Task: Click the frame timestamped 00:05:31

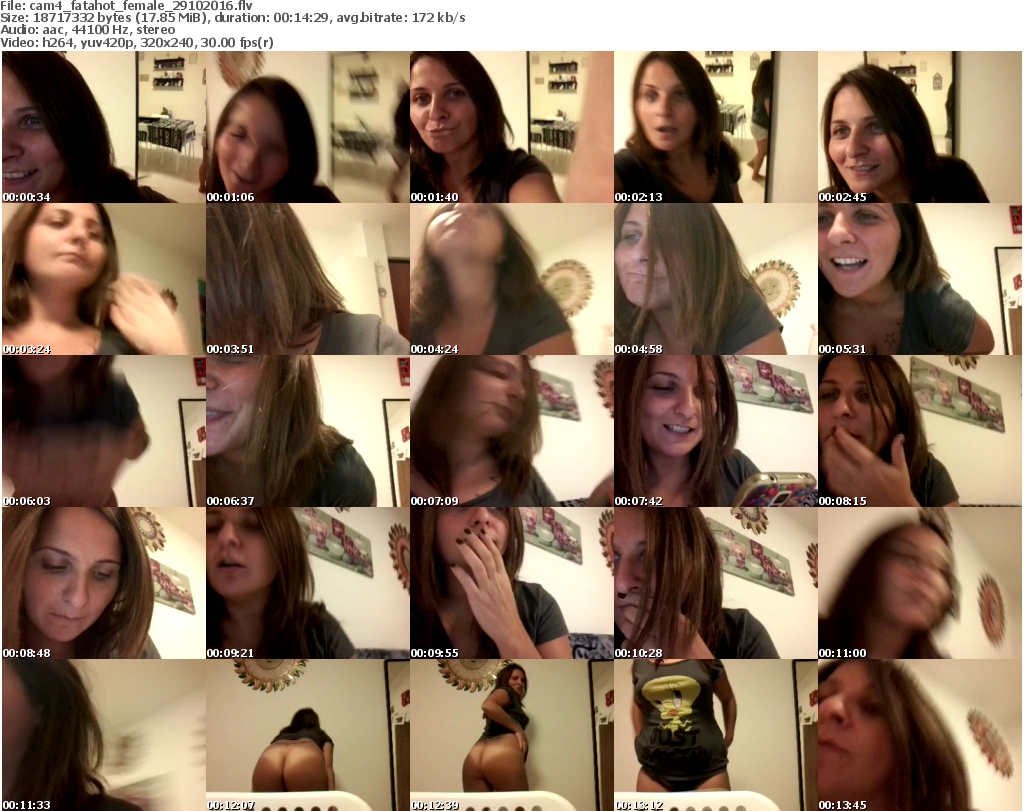Action: tap(919, 279)
